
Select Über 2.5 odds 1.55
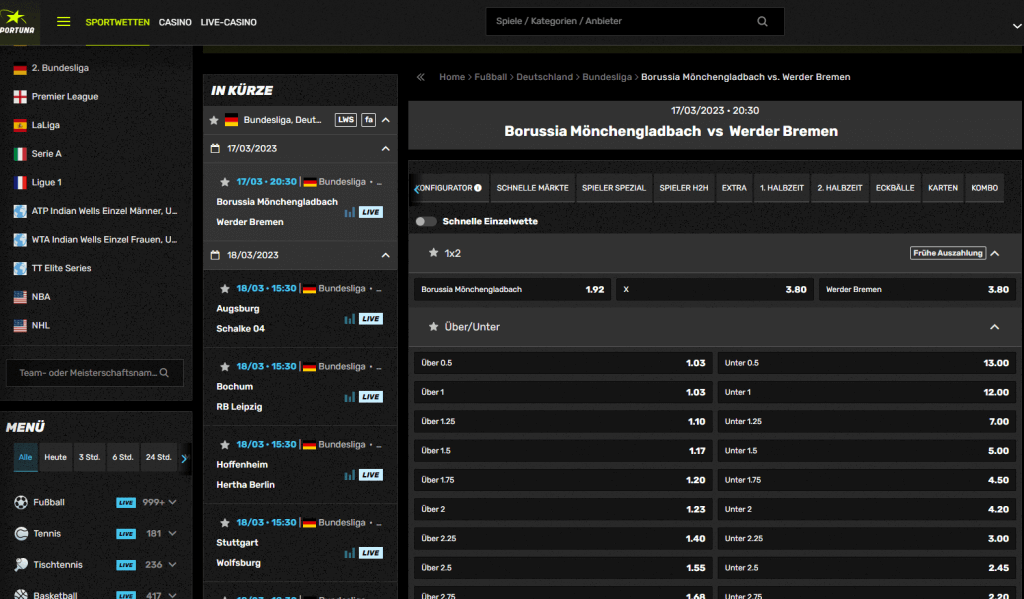click(563, 568)
